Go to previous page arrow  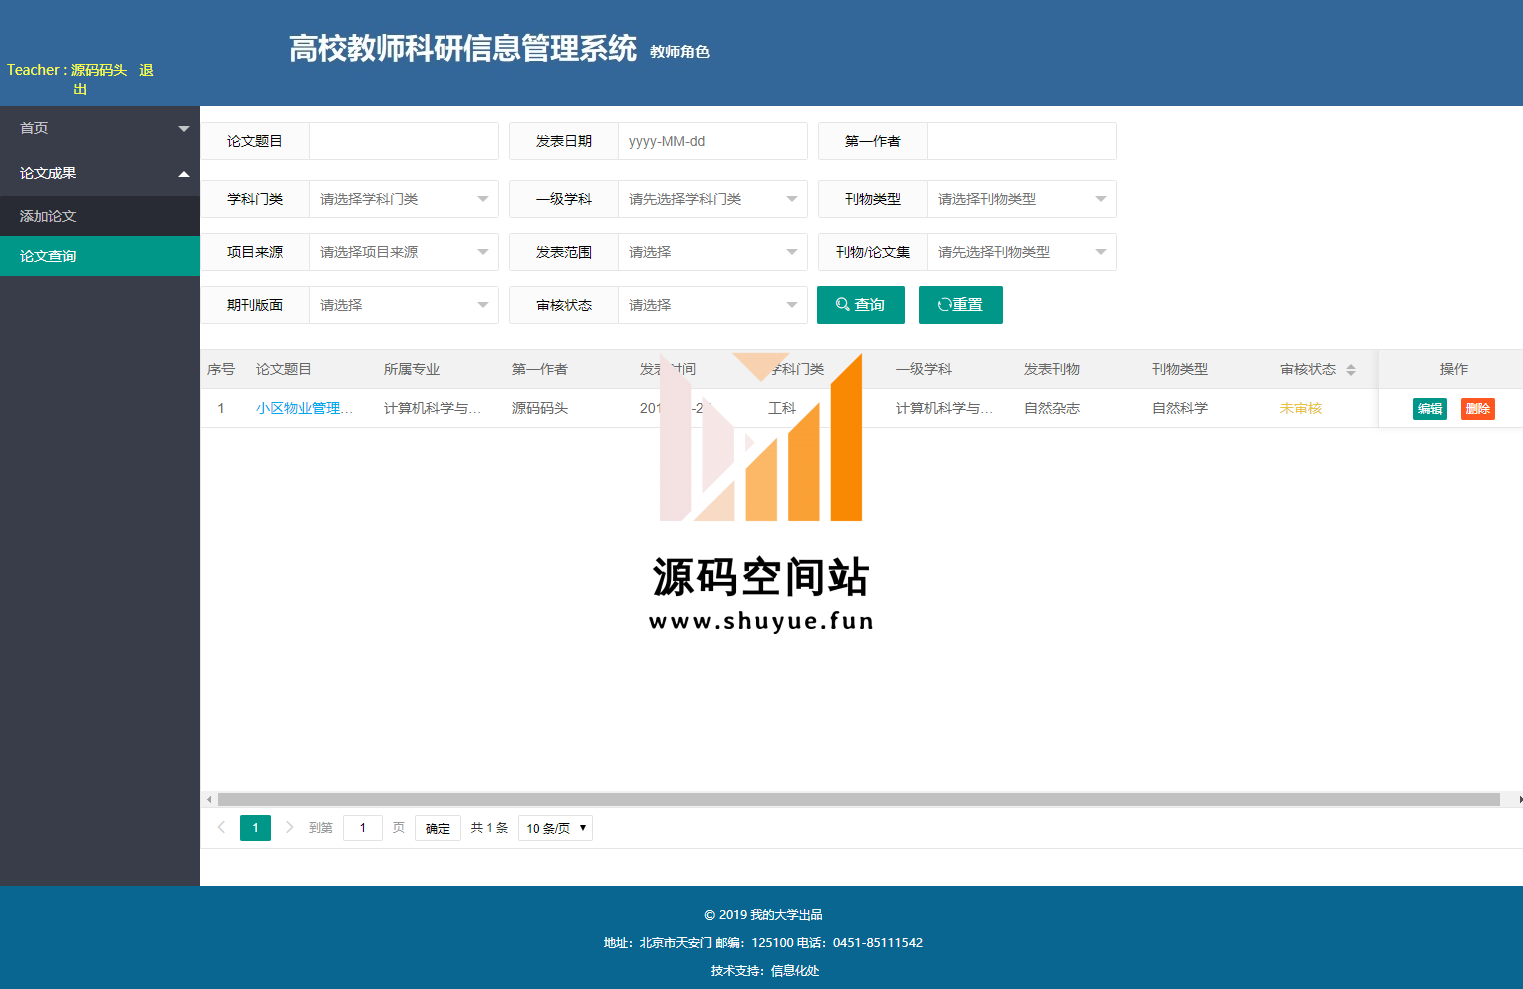click(x=221, y=827)
